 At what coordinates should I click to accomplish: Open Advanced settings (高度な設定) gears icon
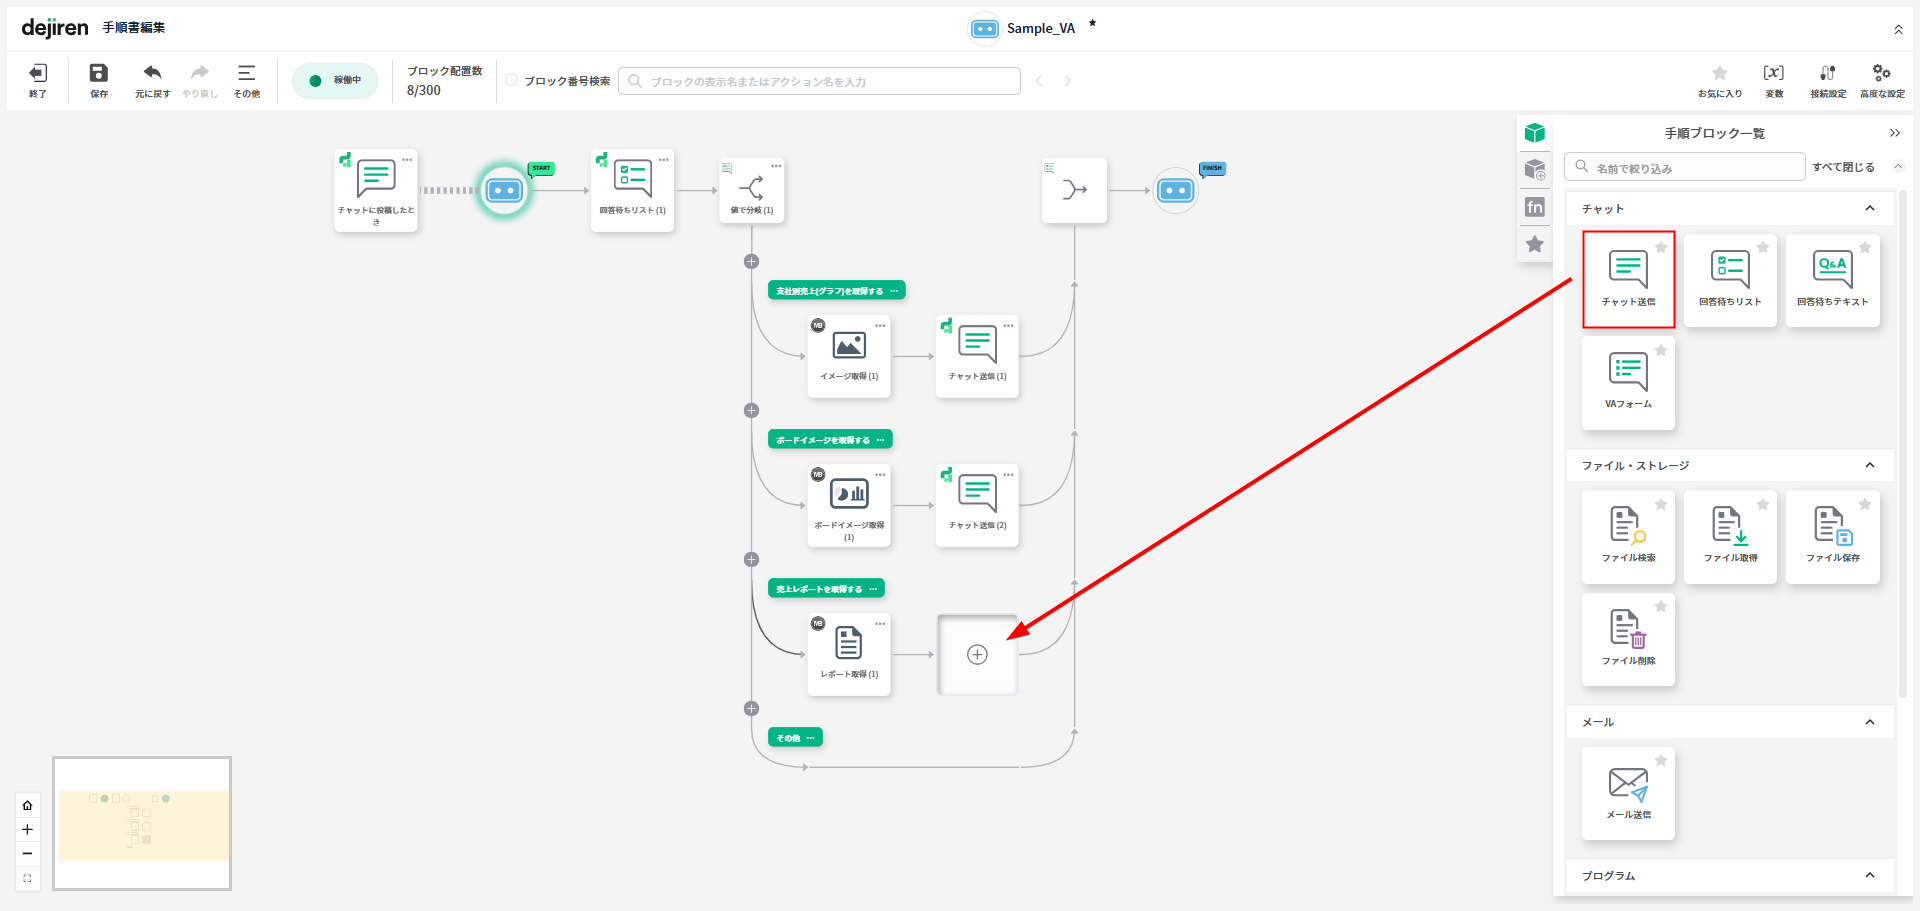pos(1881,73)
